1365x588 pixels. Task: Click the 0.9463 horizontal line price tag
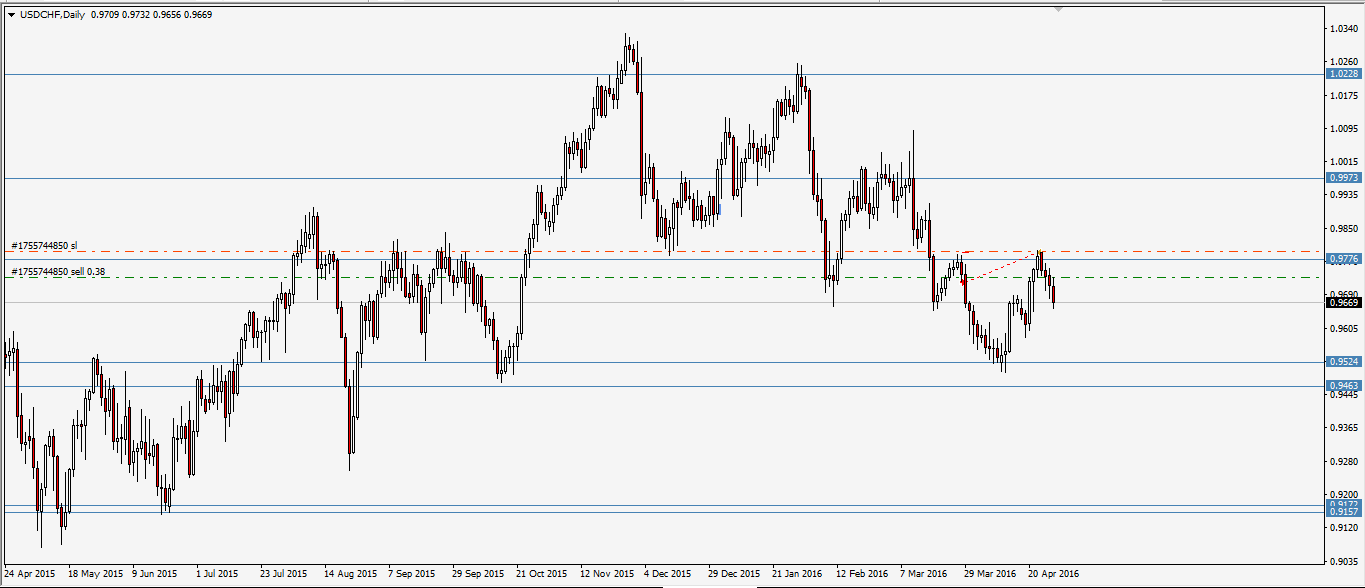click(1344, 386)
